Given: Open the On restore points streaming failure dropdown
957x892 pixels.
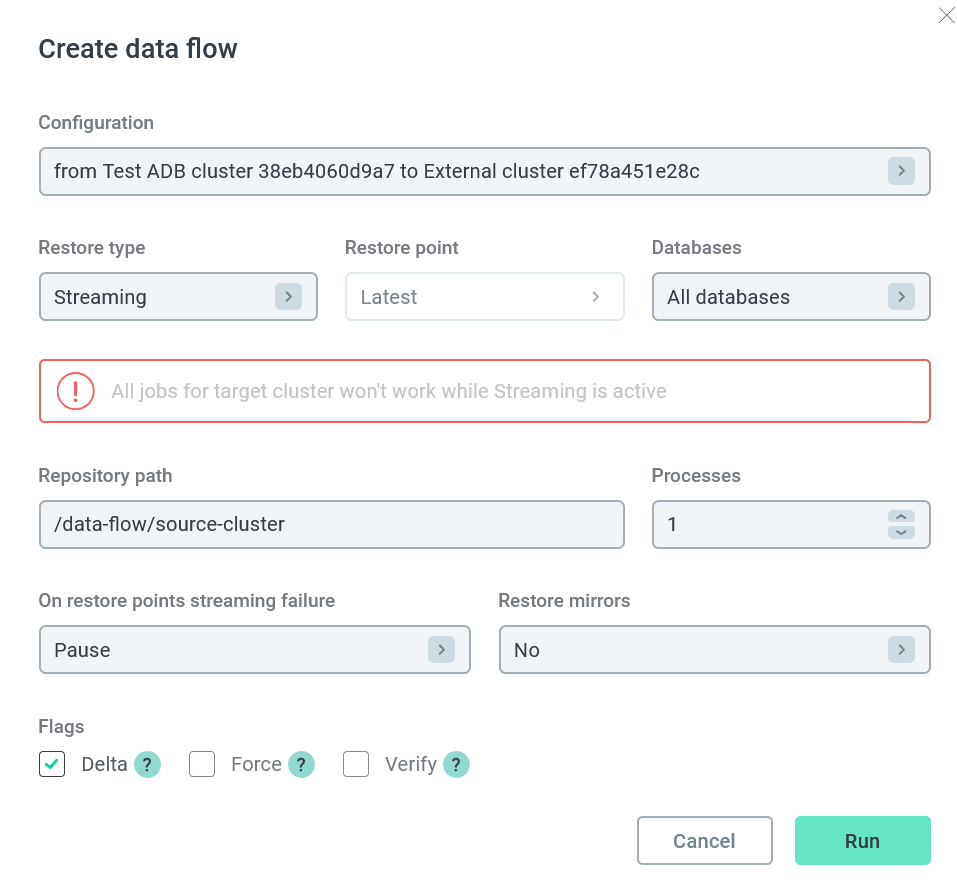Looking at the screenshot, I should 255,650.
